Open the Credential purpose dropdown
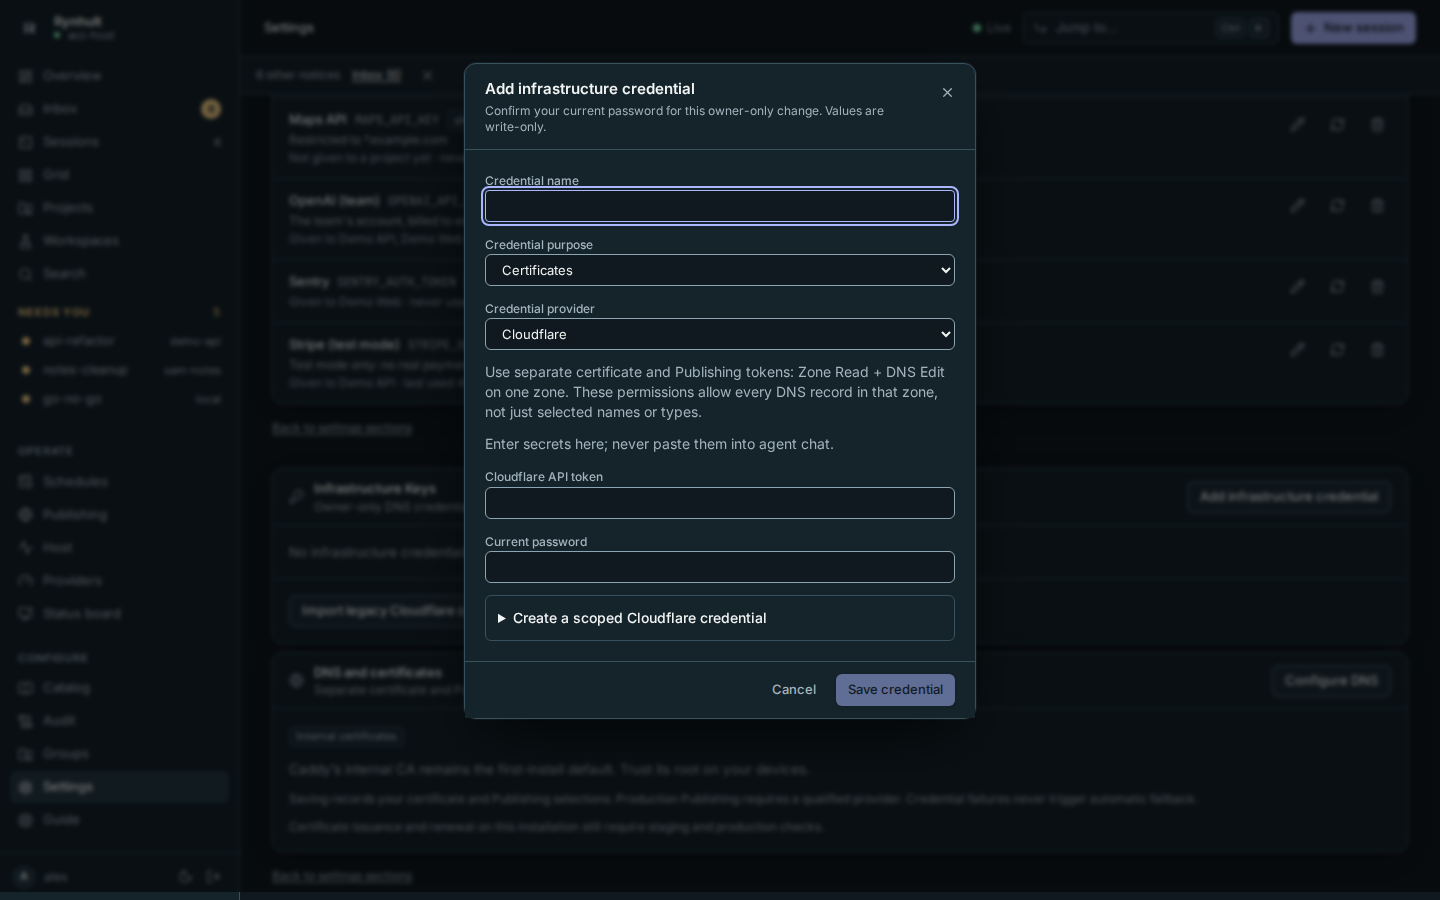This screenshot has width=1440, height=900. point(720,270)
